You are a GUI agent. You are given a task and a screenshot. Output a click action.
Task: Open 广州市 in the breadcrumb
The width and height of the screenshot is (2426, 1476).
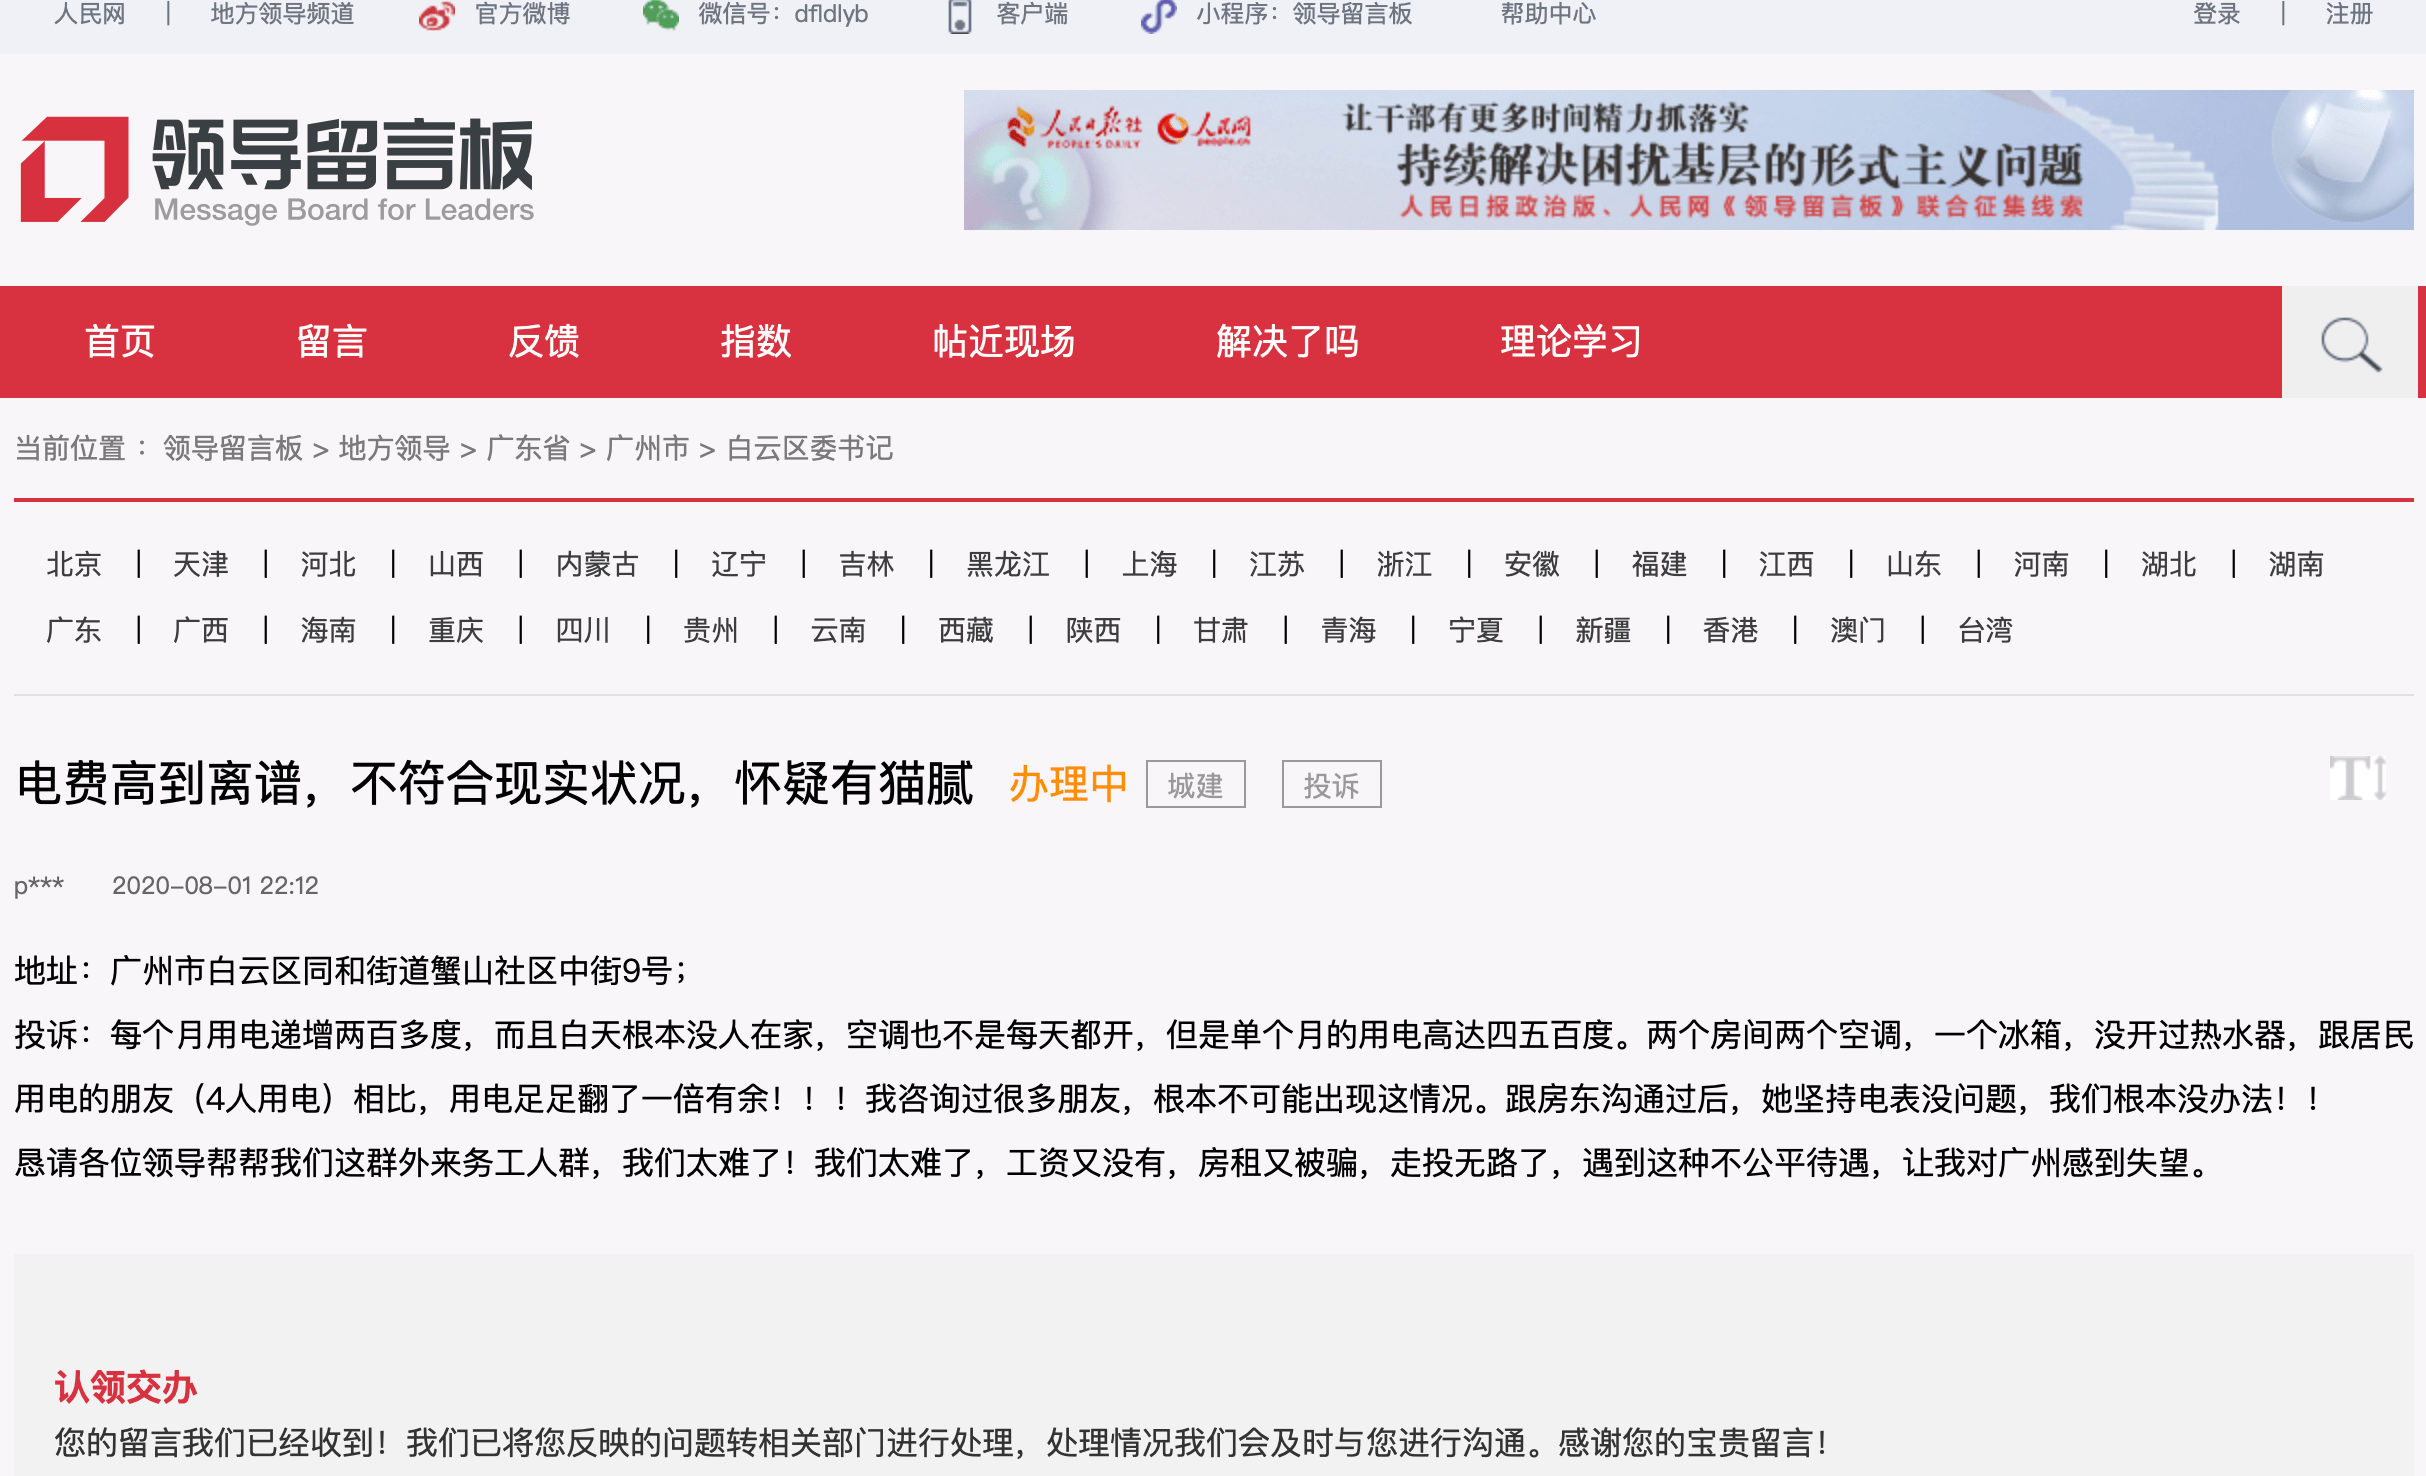(x=648, y=448)
